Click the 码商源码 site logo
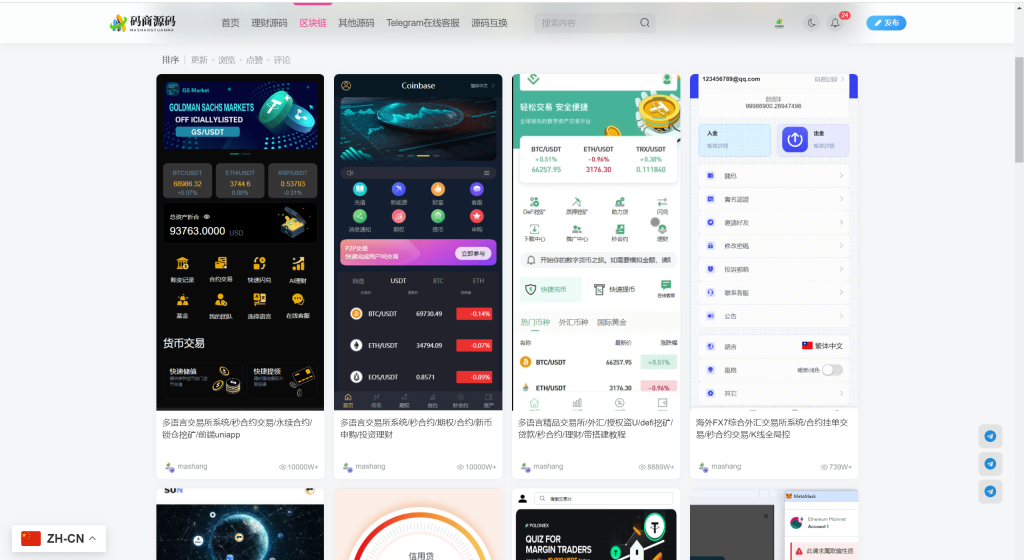Image resolution: width=1024 pixels, height=560 pixels. (143, 22)
